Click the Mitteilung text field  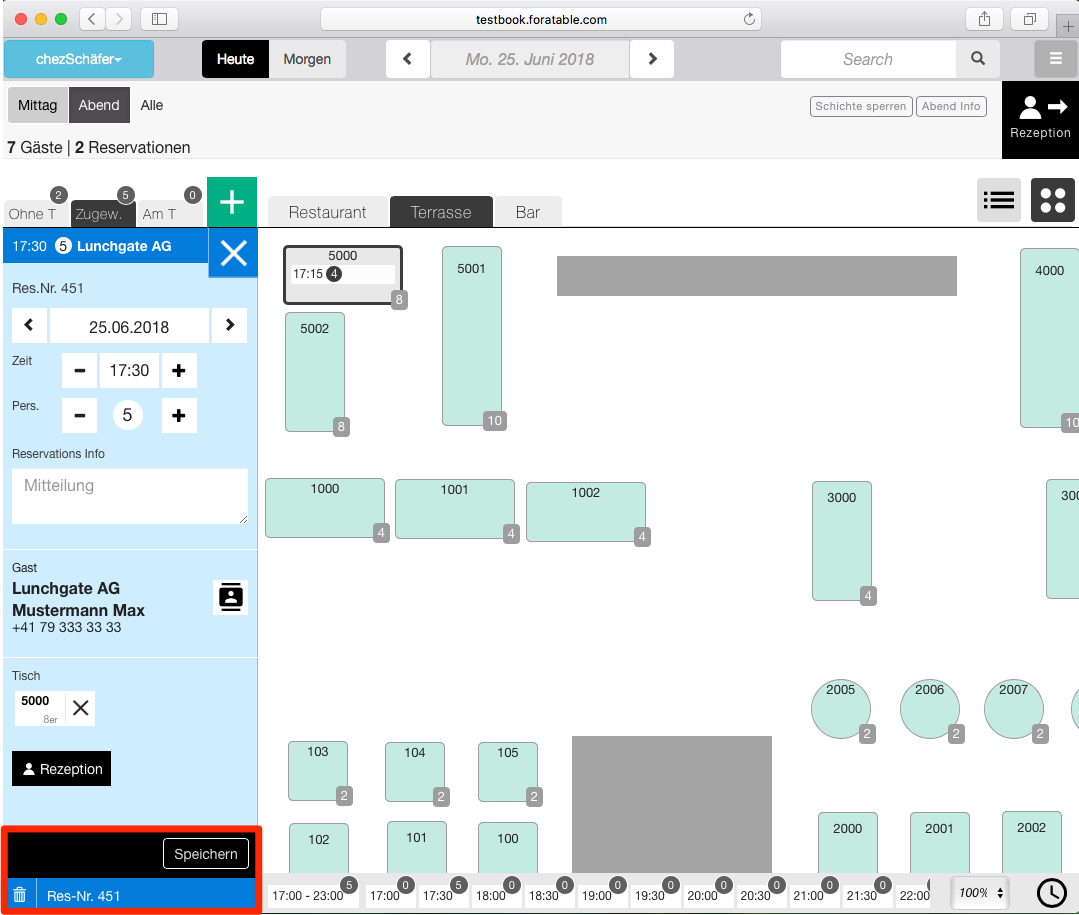click(129, 496)
